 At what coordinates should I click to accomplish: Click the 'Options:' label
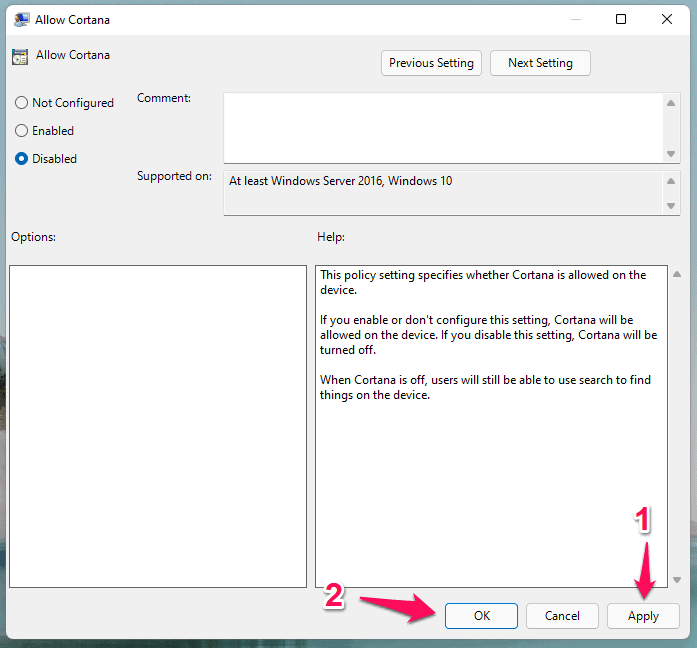pyautogui.click(x=33, y=237)
